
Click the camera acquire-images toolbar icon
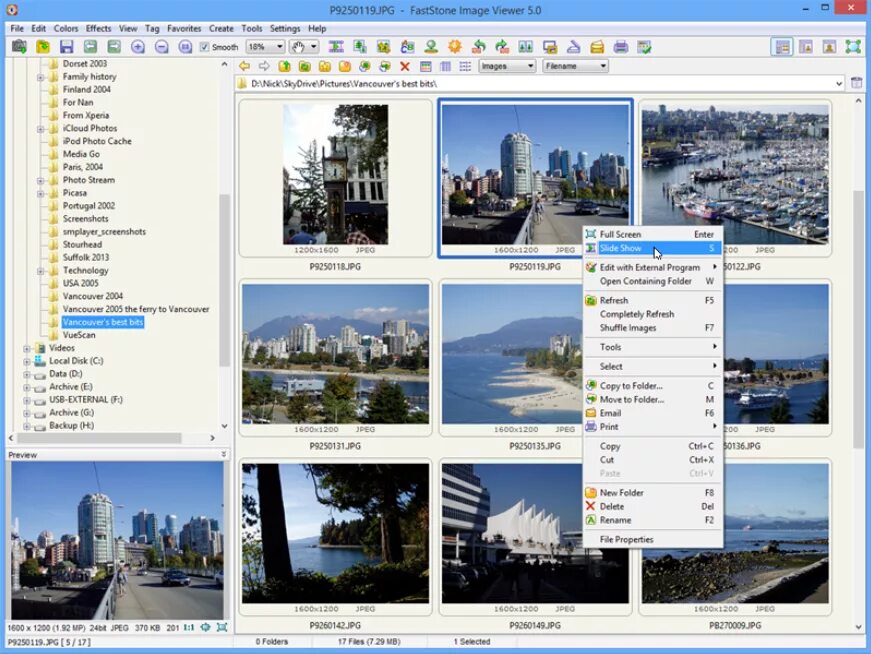pos(19,47)
